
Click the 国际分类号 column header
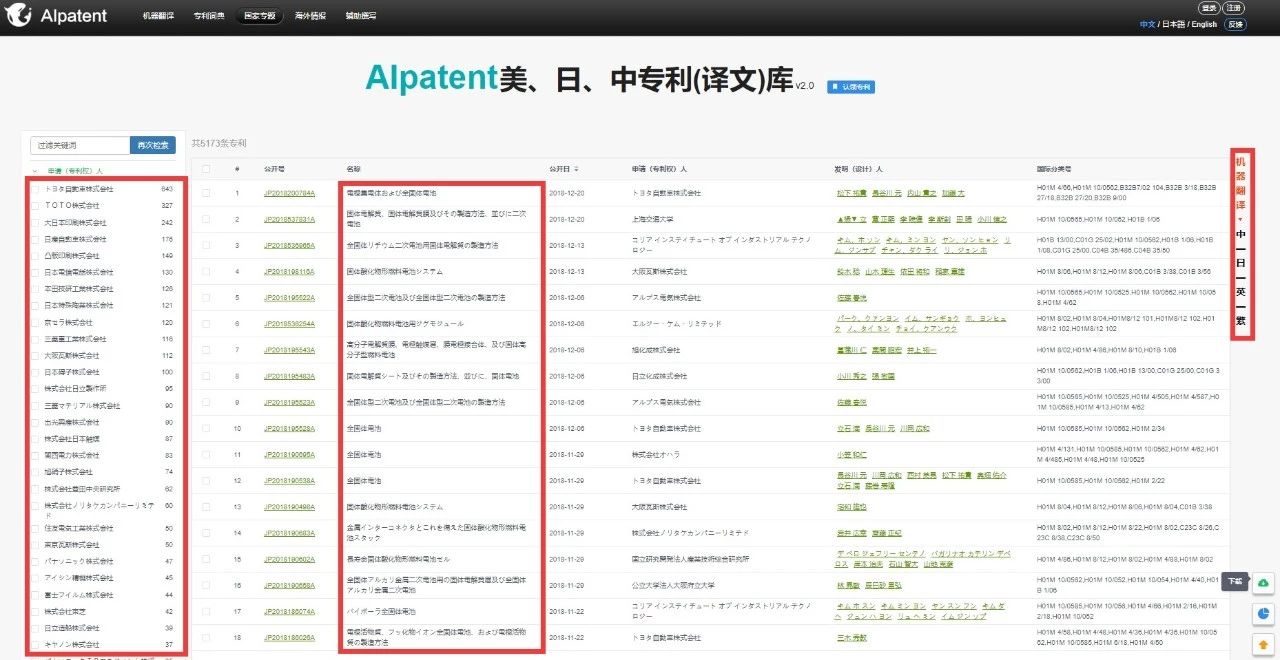pos(1054,169)
